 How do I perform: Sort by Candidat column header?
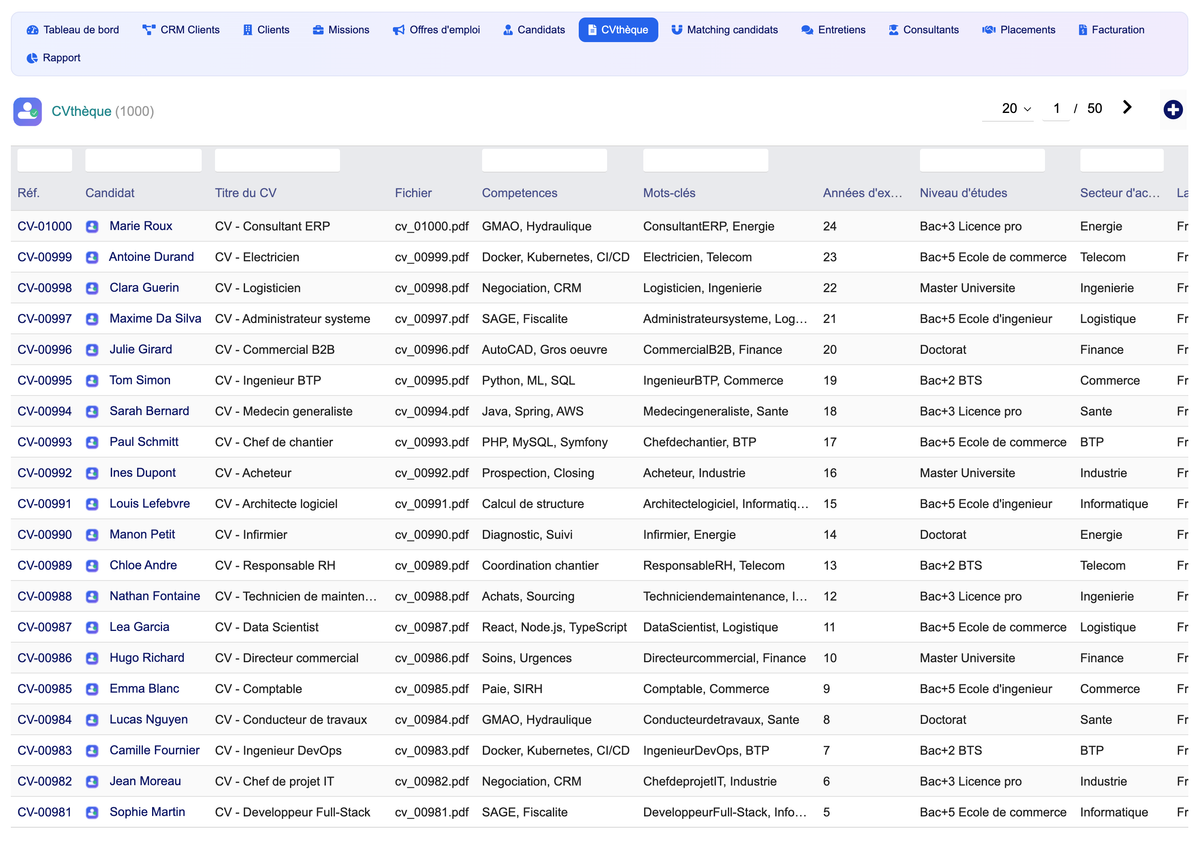point(110,193)
